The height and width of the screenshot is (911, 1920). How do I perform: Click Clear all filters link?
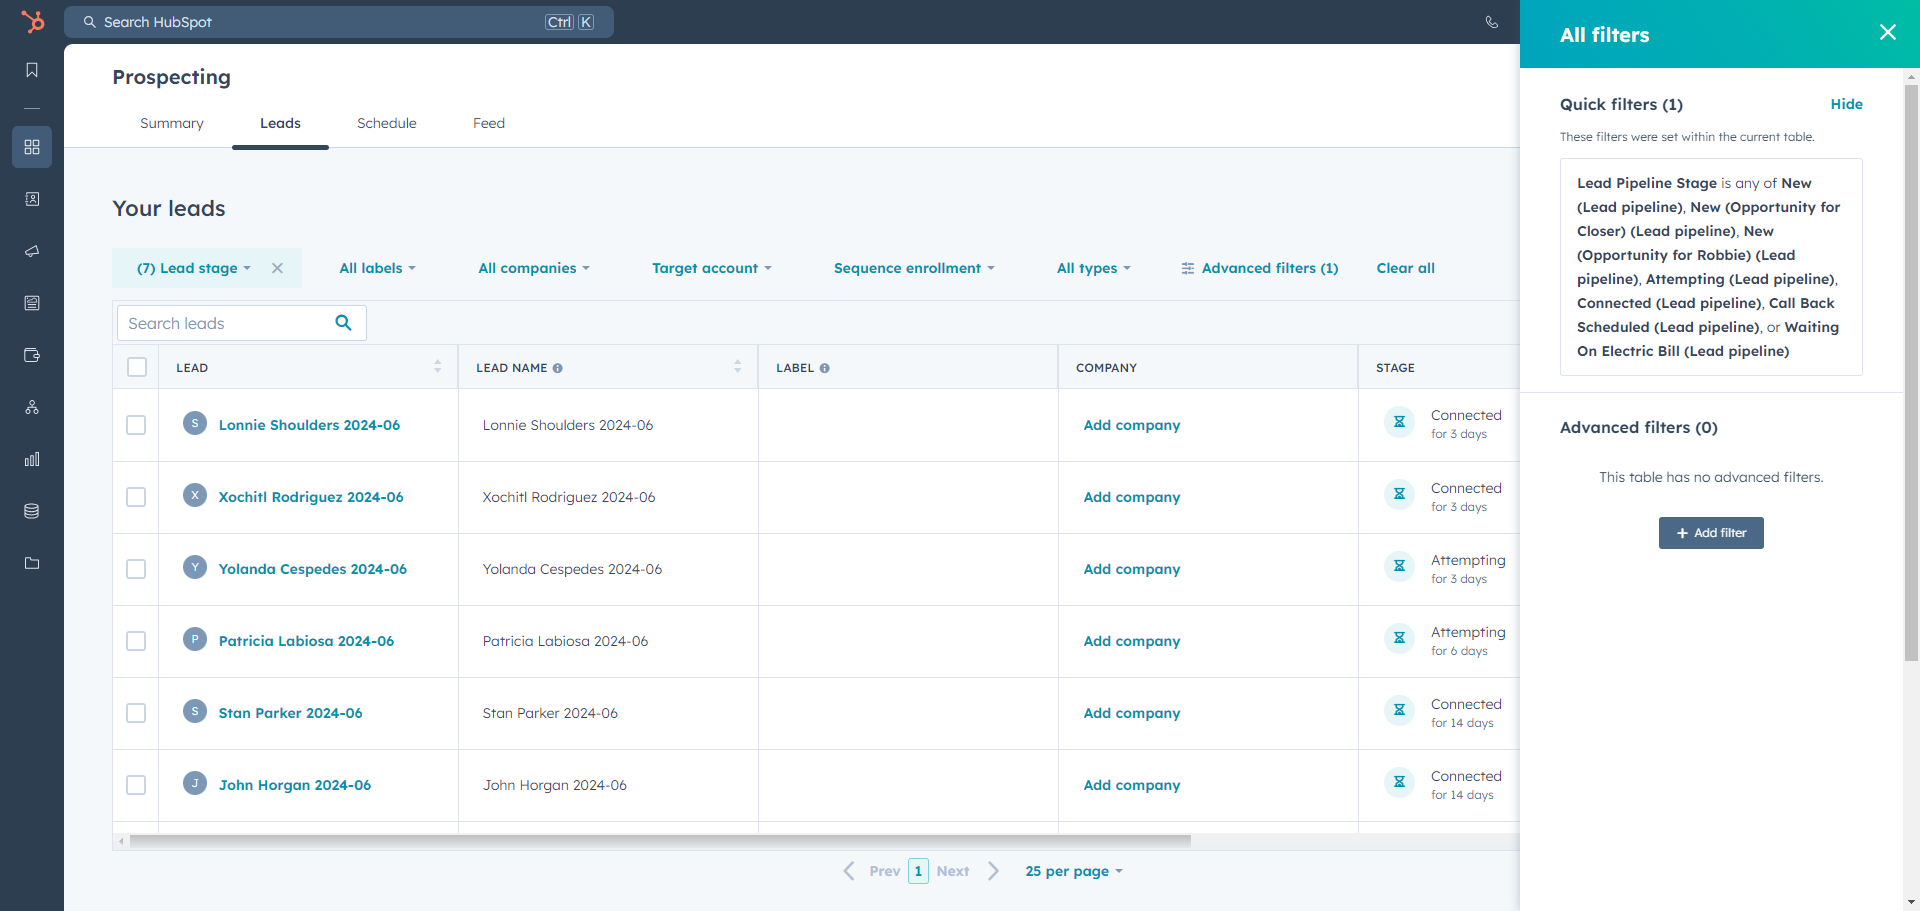[x=1405, y=268]
